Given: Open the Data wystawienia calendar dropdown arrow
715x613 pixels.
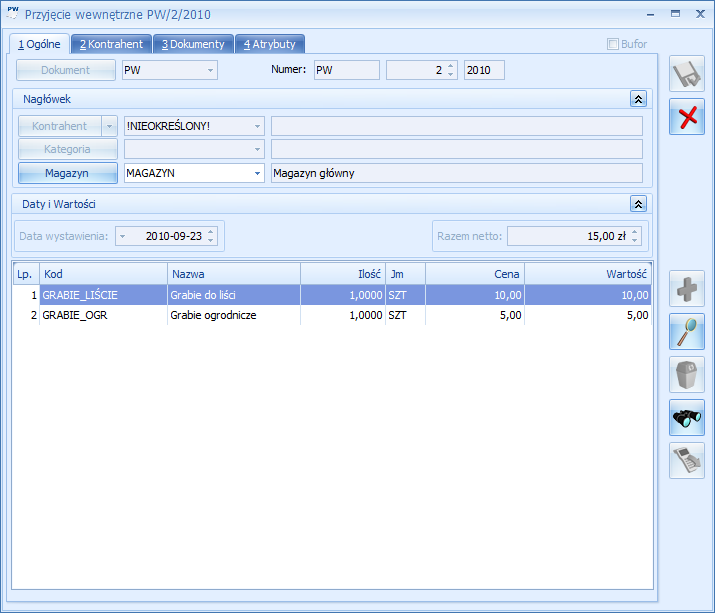Looking at the screenshot, I should pos(122,236).
